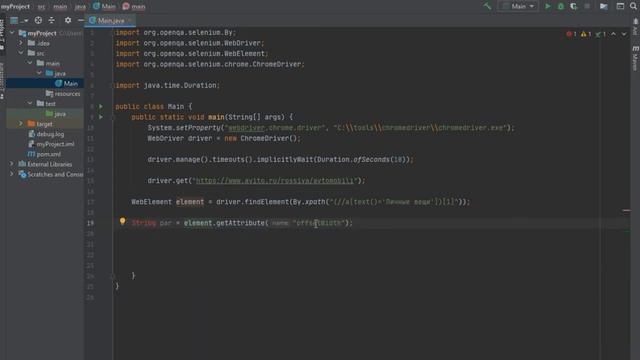The image size is (640, 360).
Task: Select the resources folder
Action: [63, 93]
